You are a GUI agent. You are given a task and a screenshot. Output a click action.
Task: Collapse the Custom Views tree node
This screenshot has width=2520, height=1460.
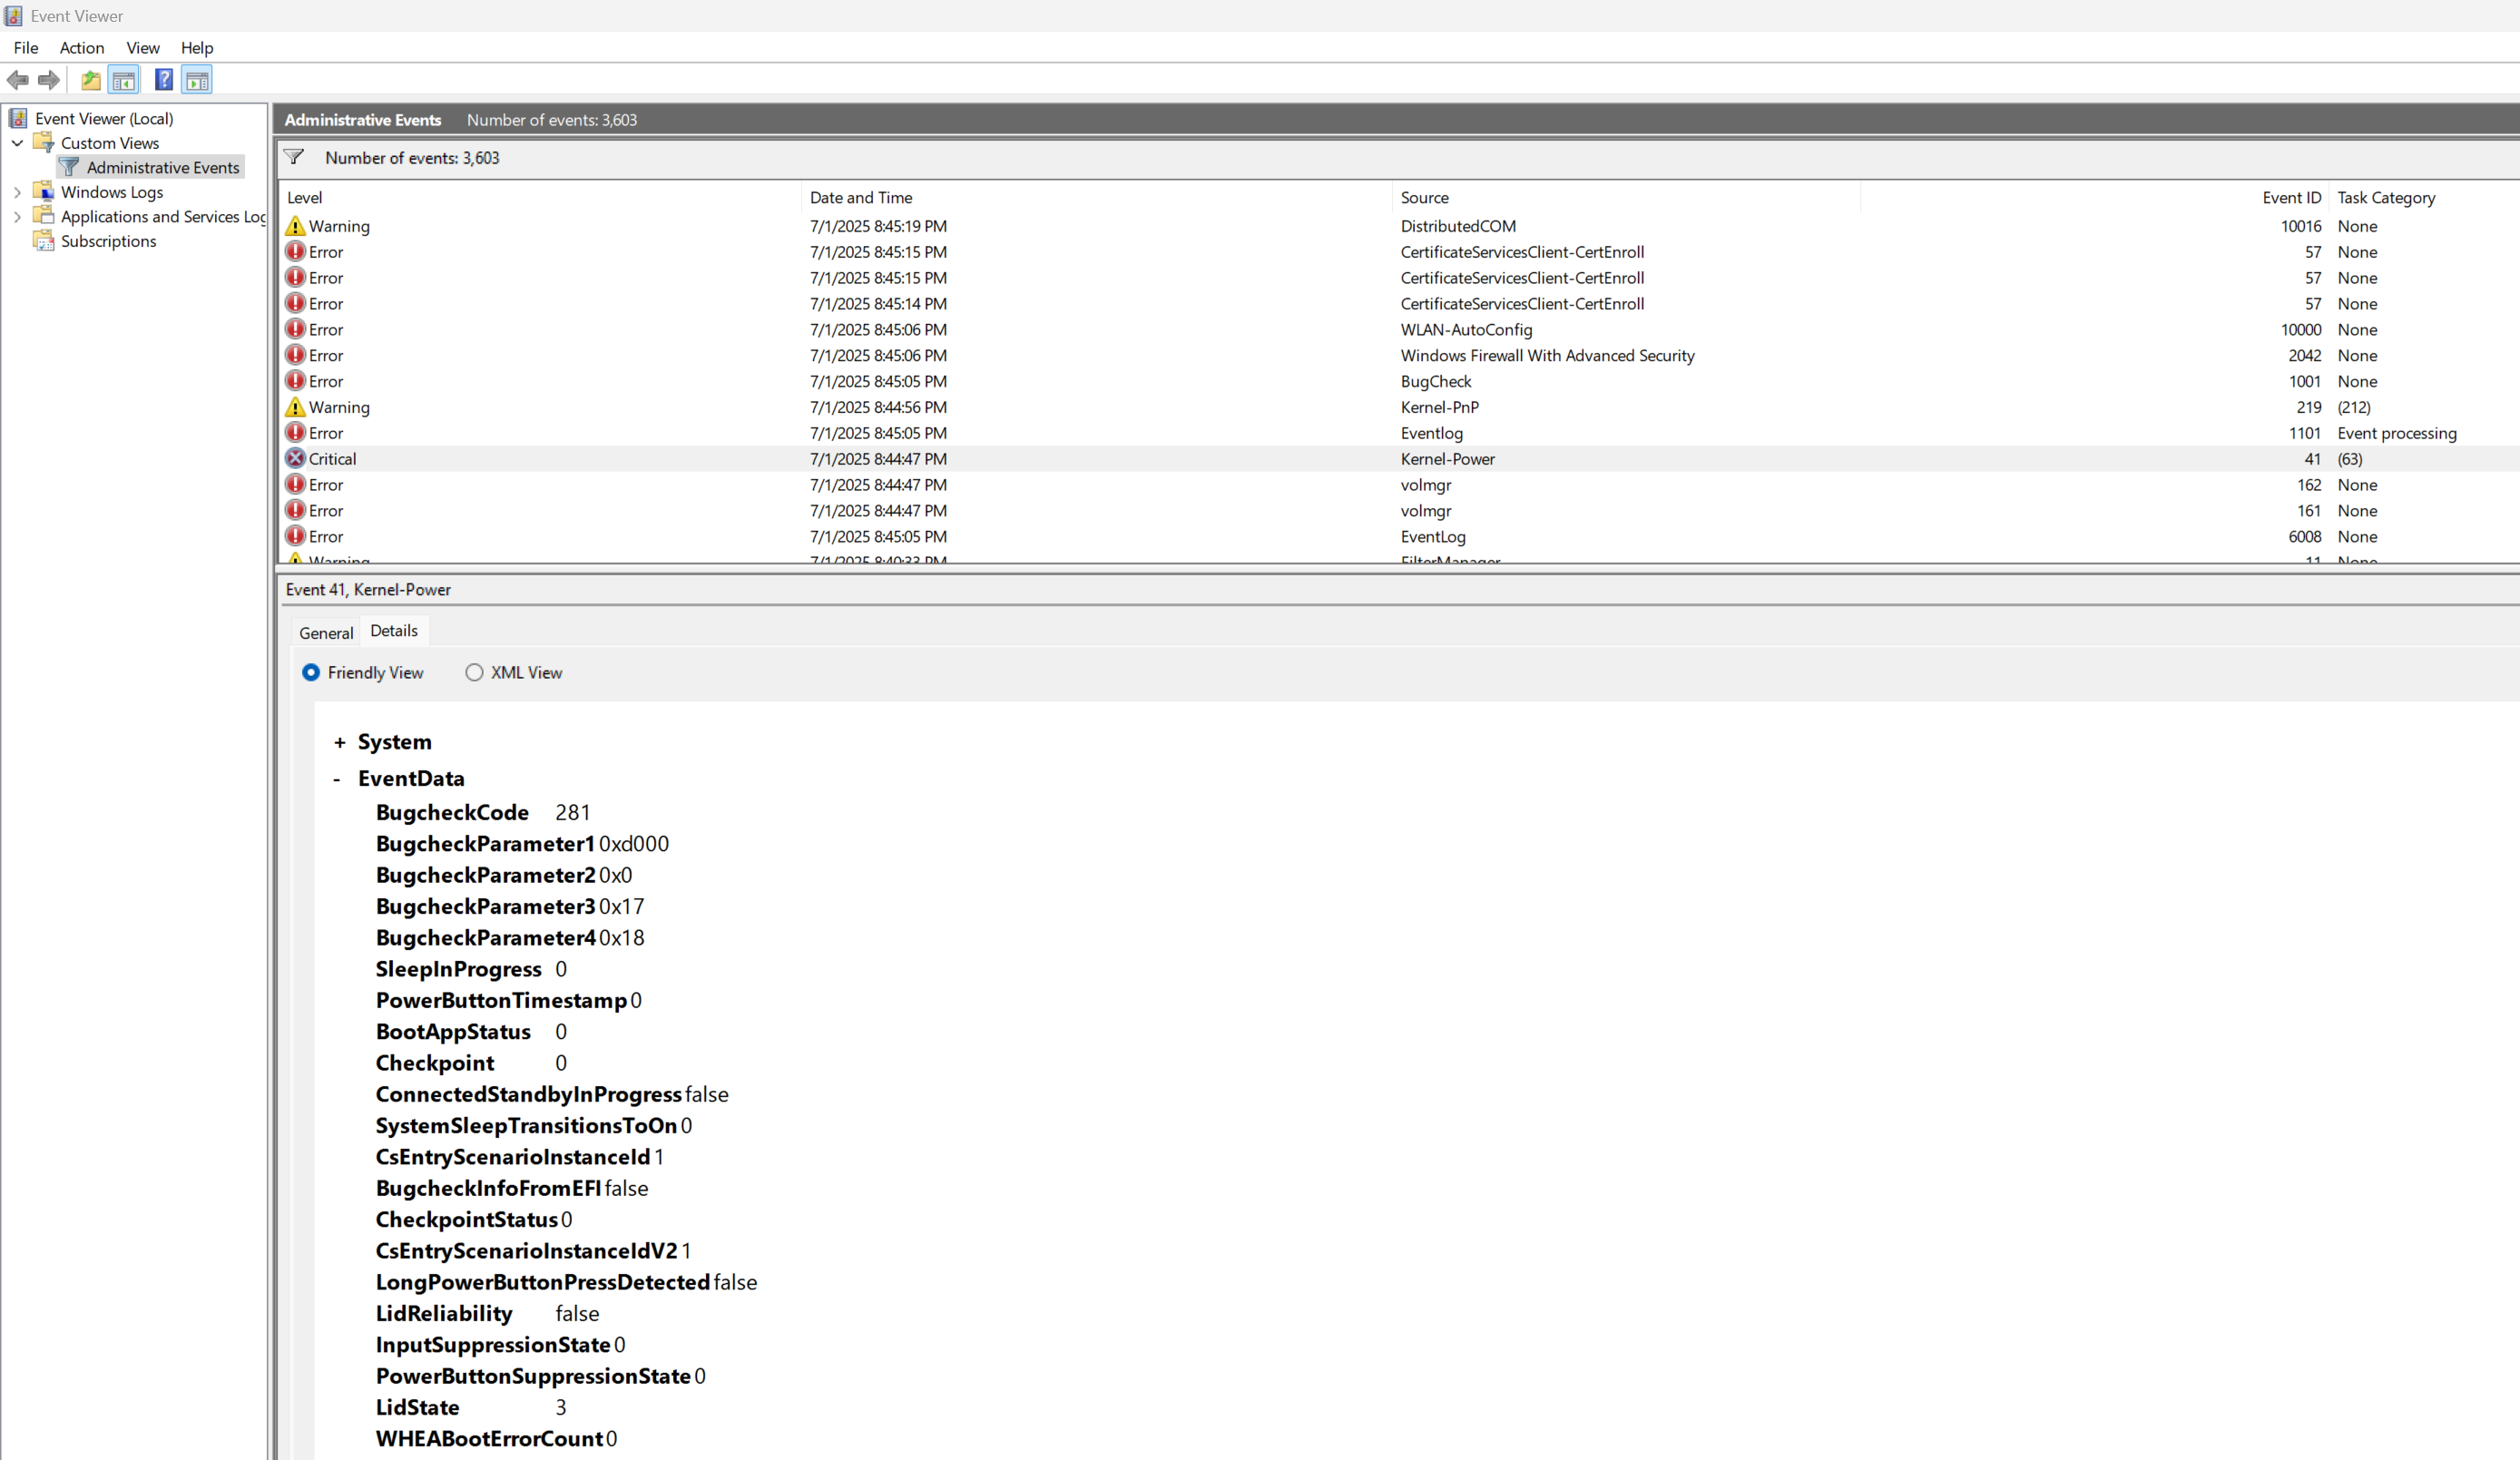[x=17, y=143]
